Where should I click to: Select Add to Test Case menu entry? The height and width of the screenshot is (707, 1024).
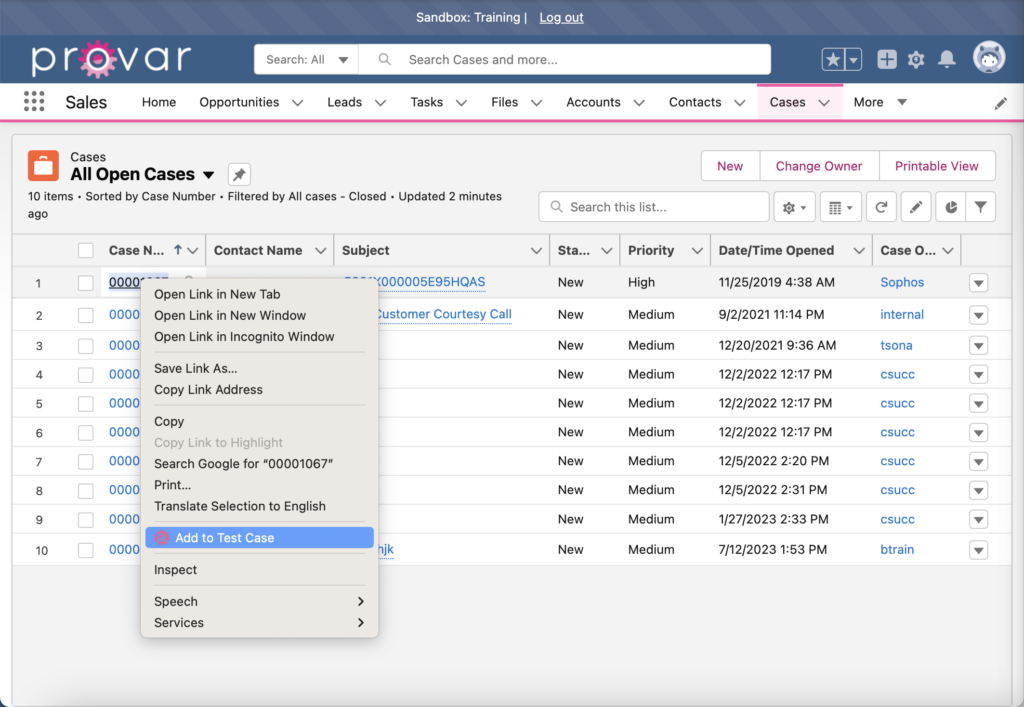point(225,537)
